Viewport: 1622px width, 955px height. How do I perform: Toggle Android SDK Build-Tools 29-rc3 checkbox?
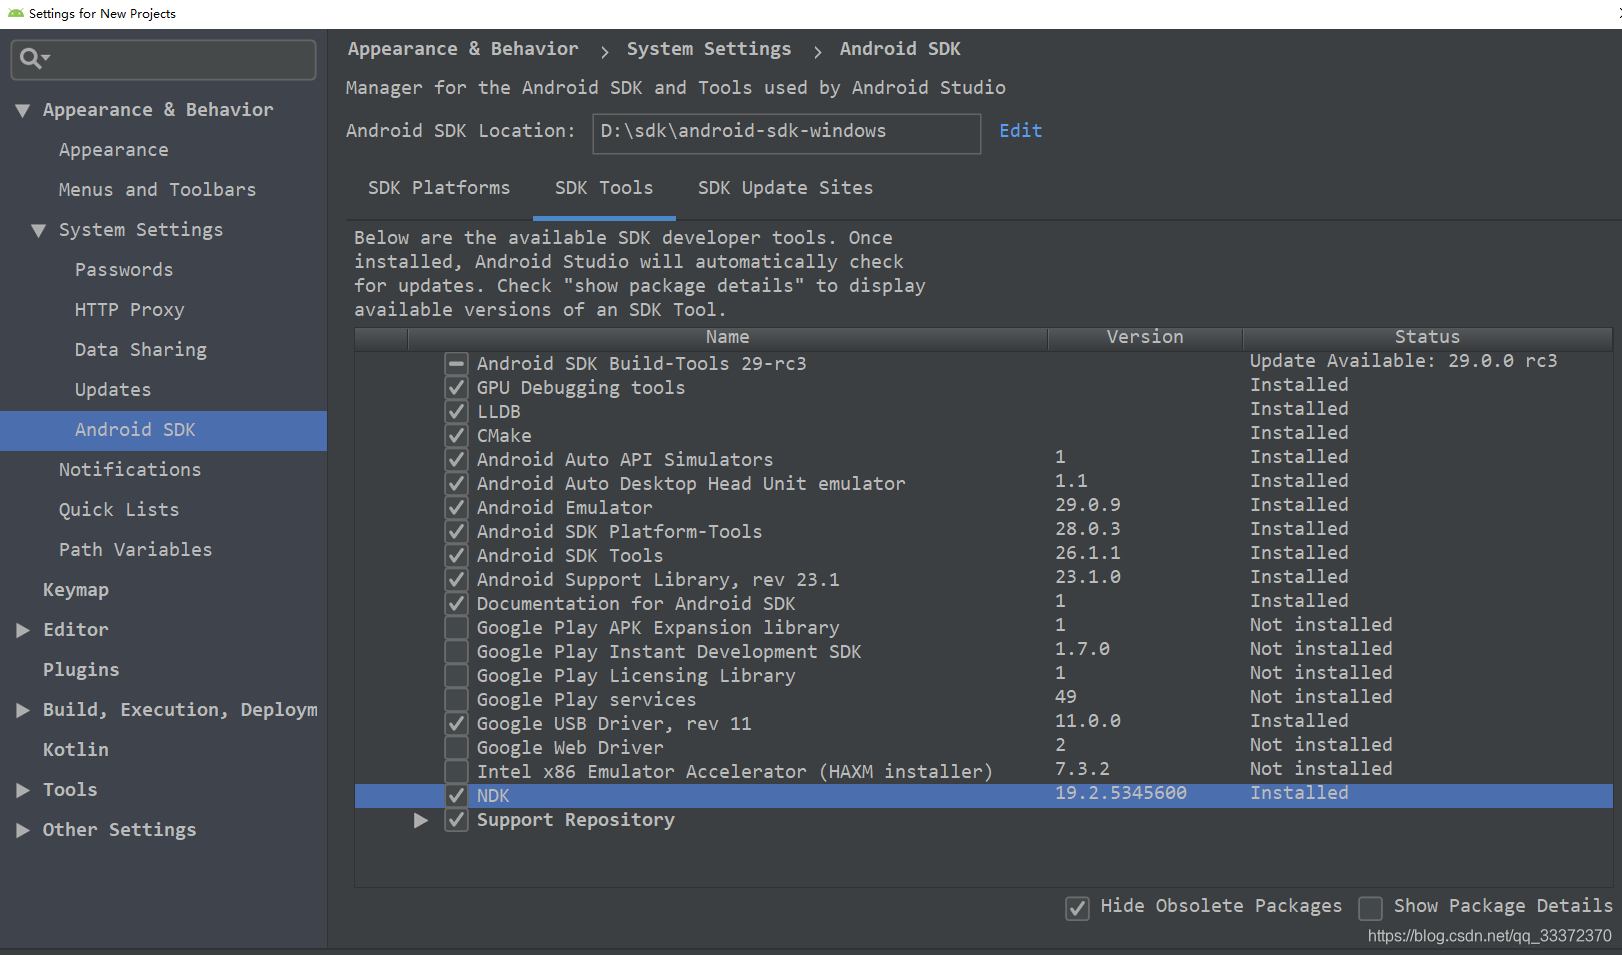point(456,363)
